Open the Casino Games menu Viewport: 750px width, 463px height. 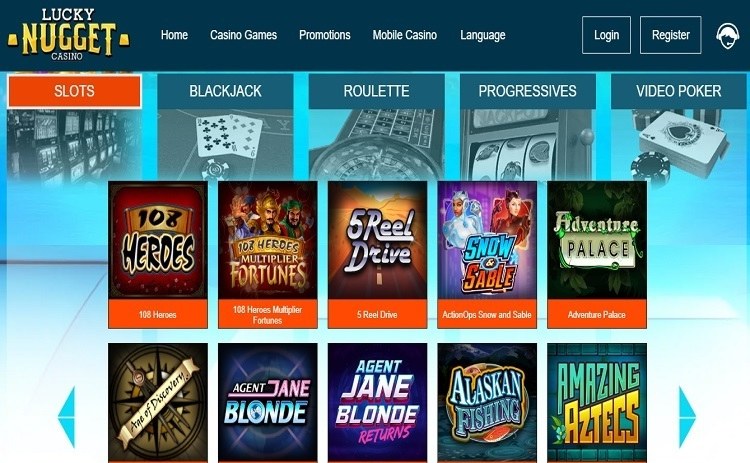[243, 35]
